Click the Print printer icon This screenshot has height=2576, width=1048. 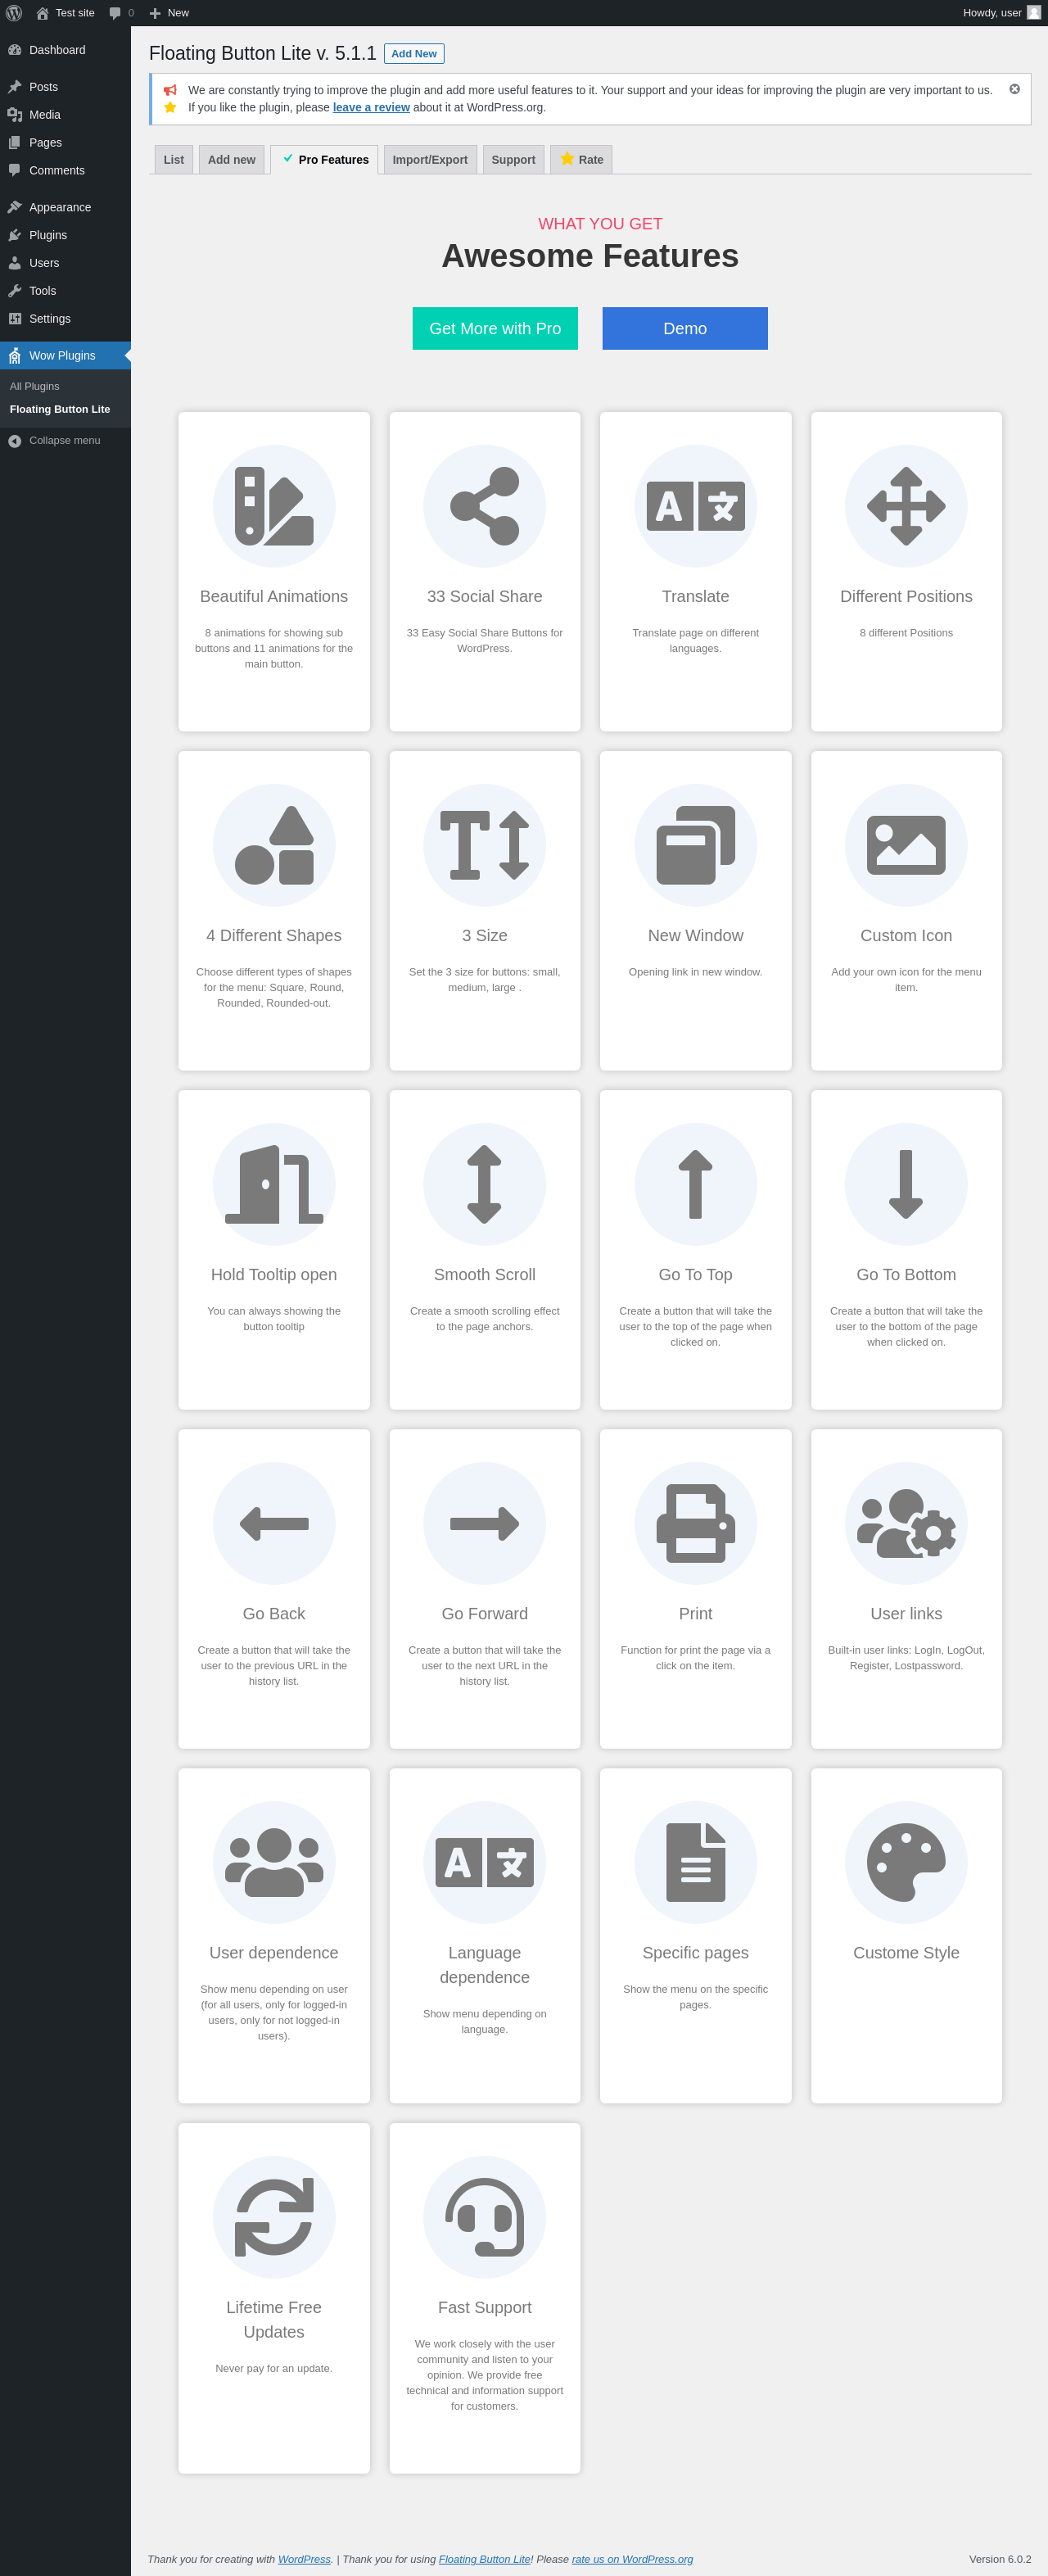(696, 1523)
